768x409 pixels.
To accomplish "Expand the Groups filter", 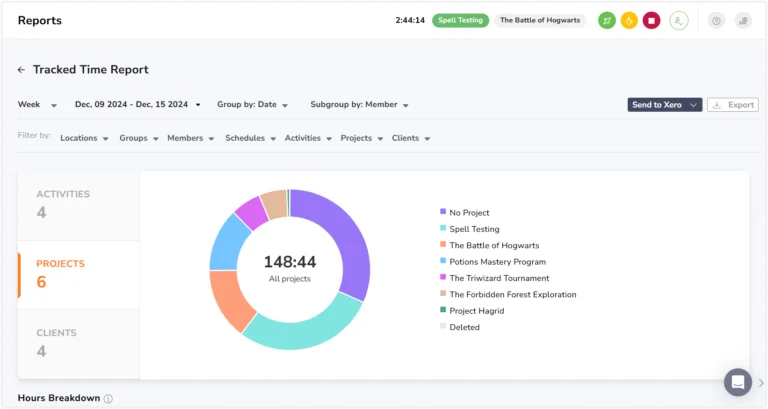I will (x=139, y=139).
